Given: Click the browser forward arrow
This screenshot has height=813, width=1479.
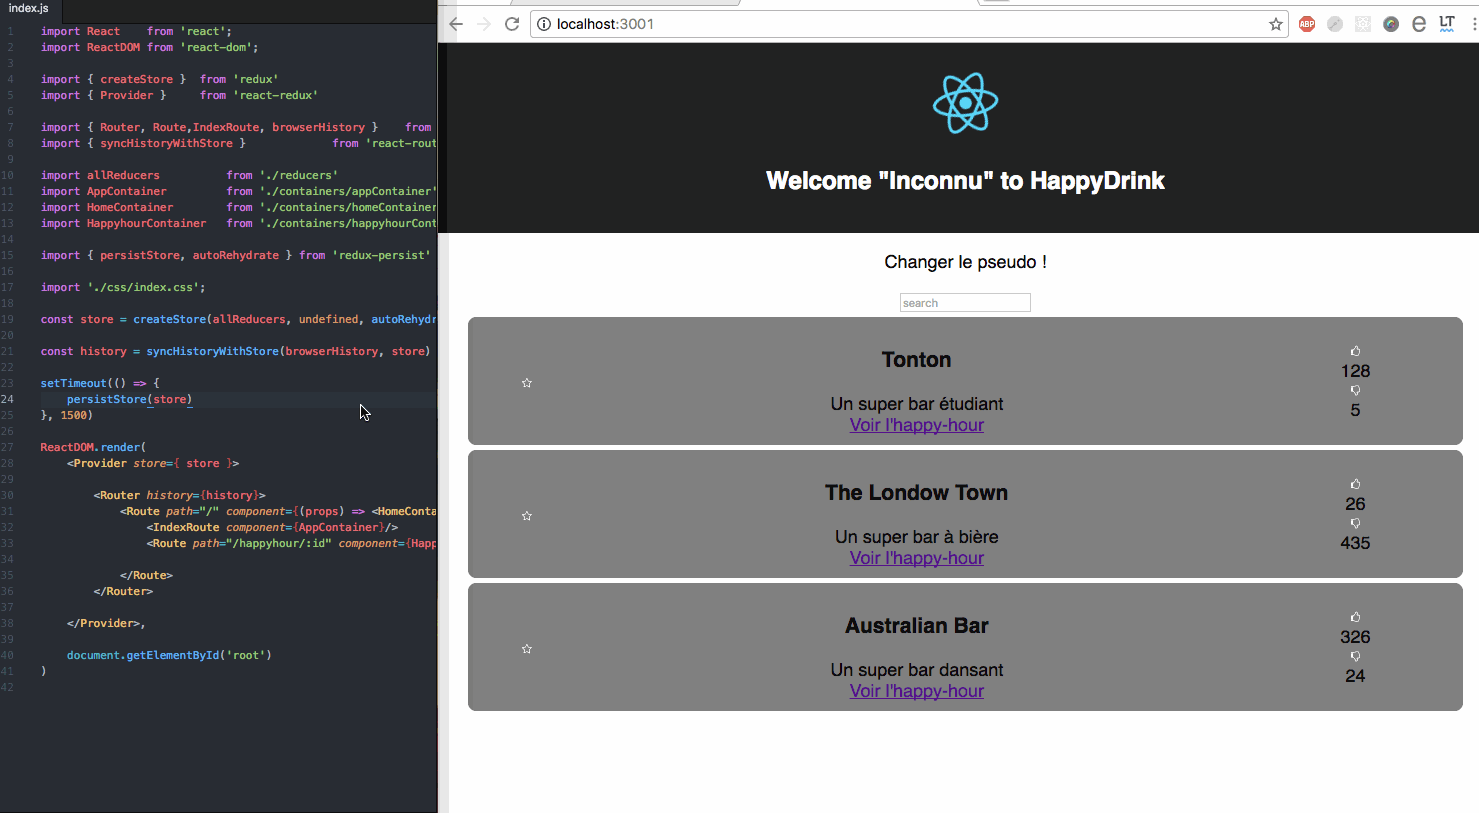Looking at the screenshot, I should point(484,24).
